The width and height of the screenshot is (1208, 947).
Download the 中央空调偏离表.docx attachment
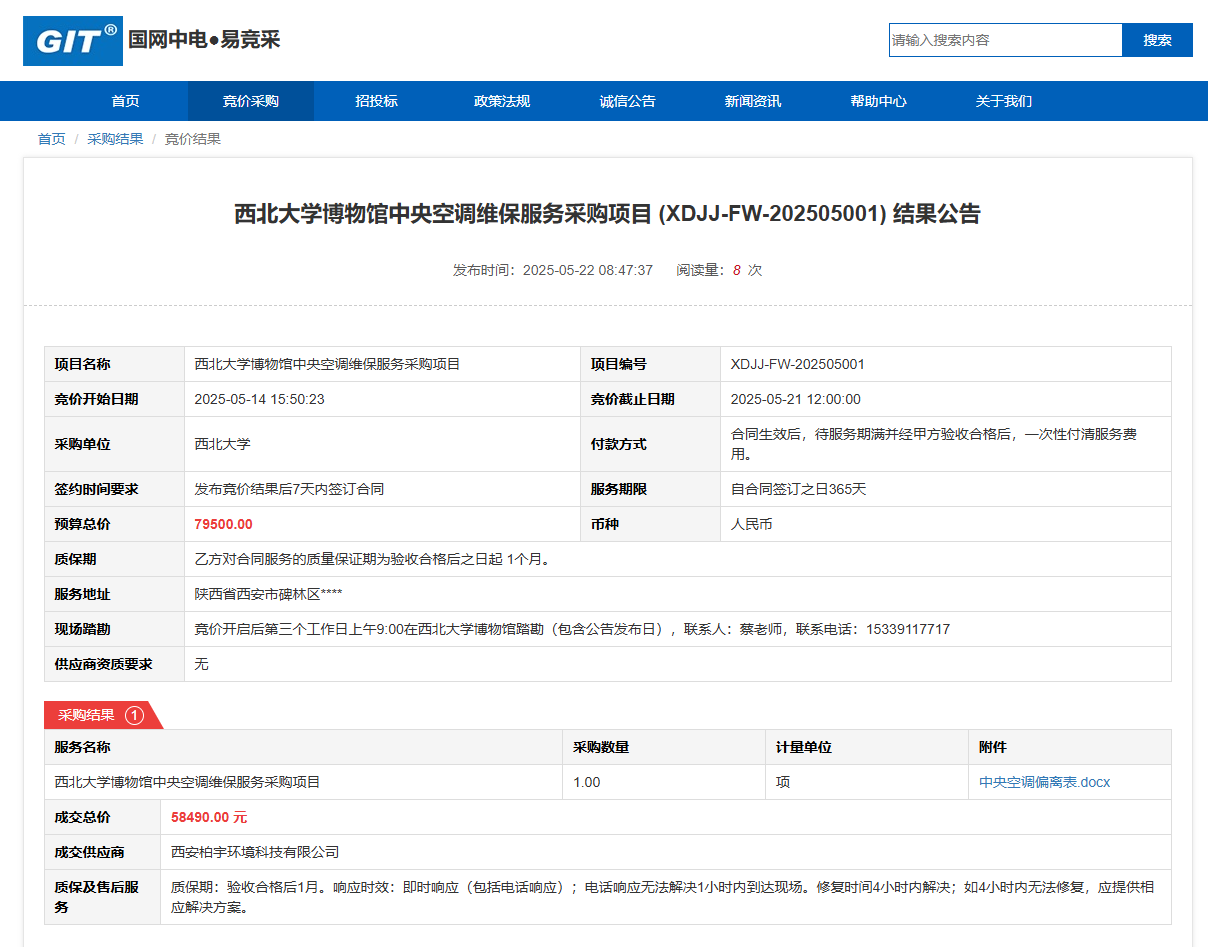coord(1044,782)
